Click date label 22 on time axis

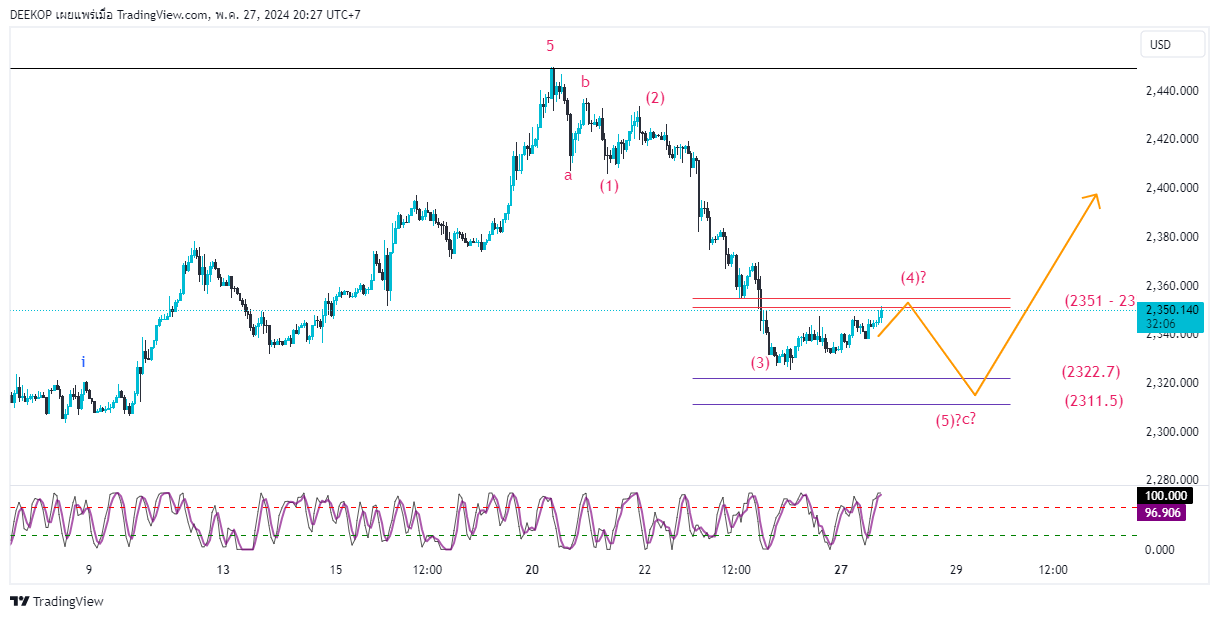point(644,570)
